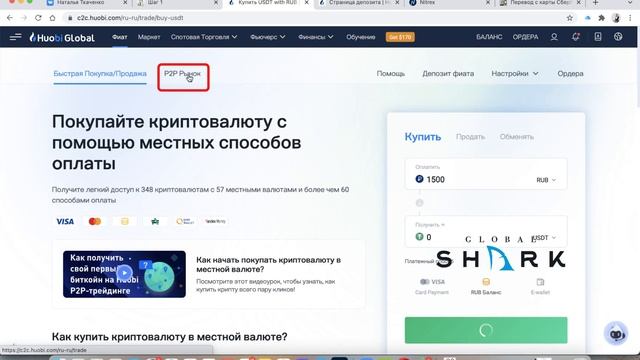Open the Депозит фиата link
Screen dimensions: 640x360
[x=448, y=73]
